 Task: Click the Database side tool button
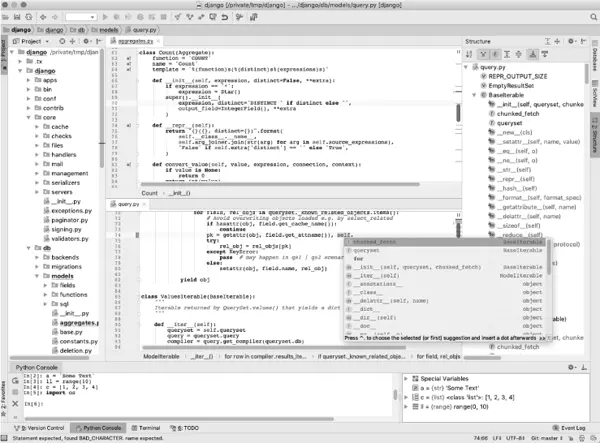click(x=595, y=57)
